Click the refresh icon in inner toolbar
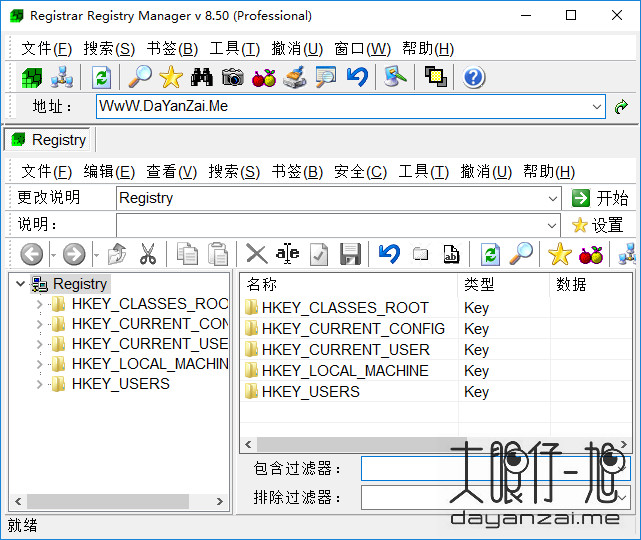 490,254
